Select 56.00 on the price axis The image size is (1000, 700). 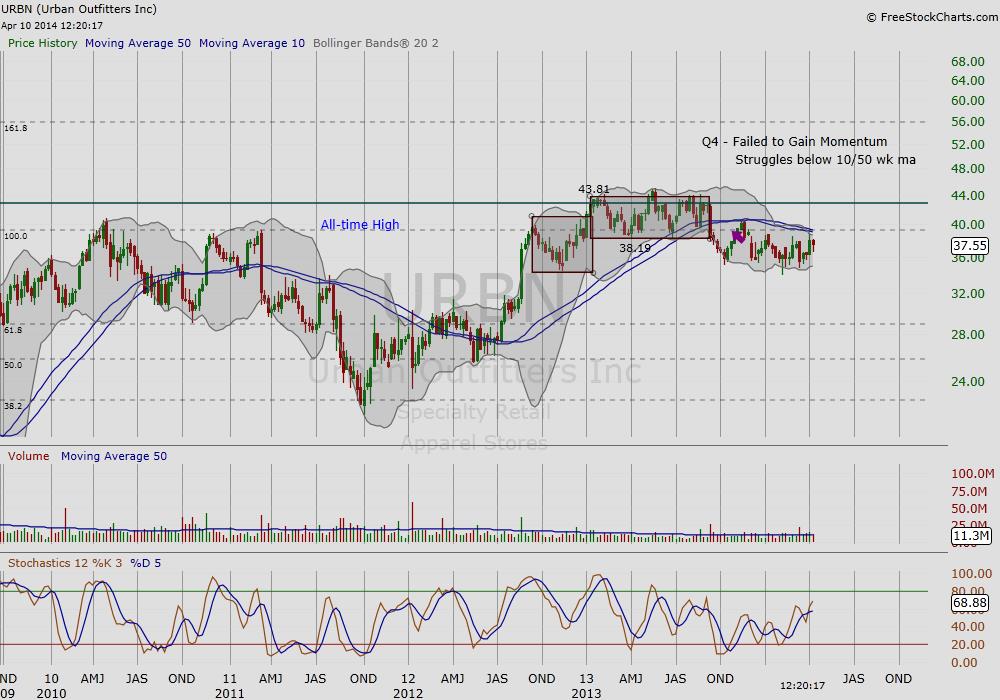967,121
